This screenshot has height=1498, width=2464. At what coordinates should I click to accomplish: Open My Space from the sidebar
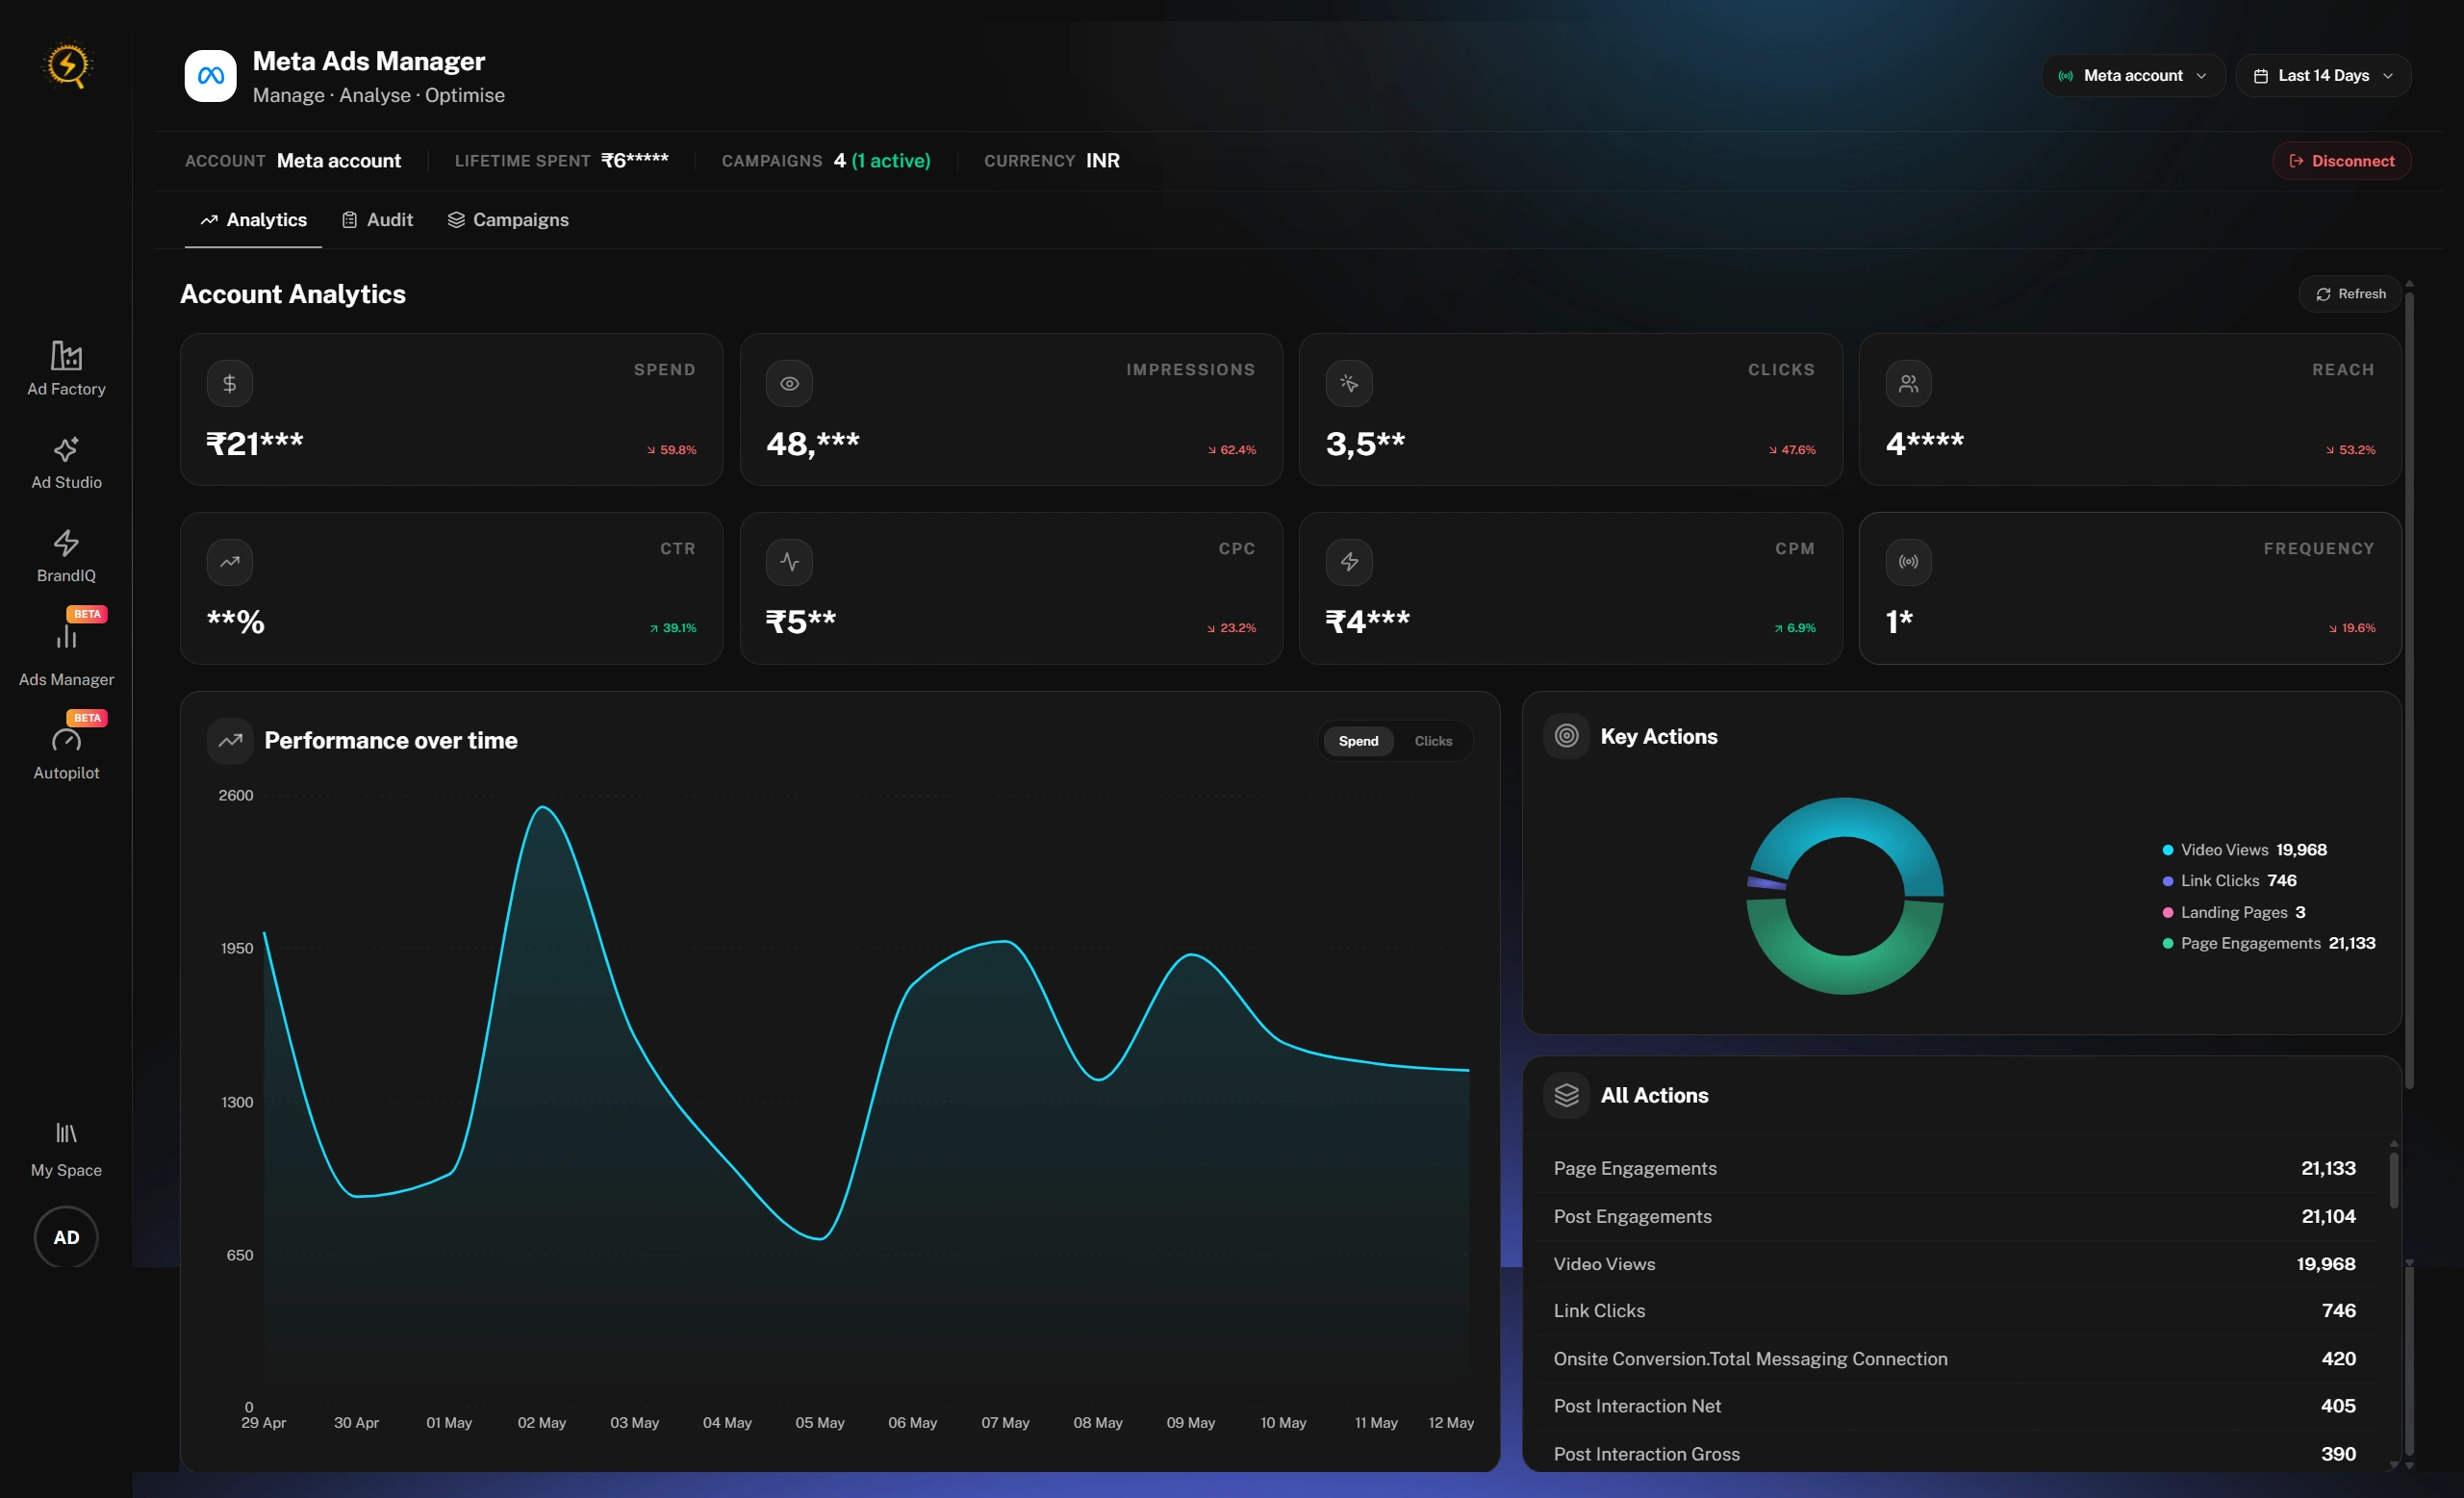click(66, 1150)
